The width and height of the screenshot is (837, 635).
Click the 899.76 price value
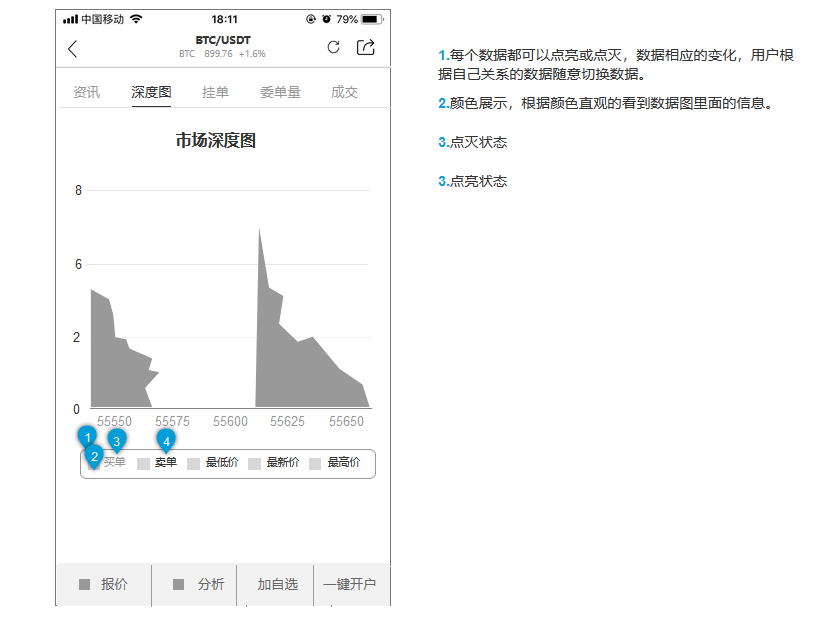click(218, 54)
